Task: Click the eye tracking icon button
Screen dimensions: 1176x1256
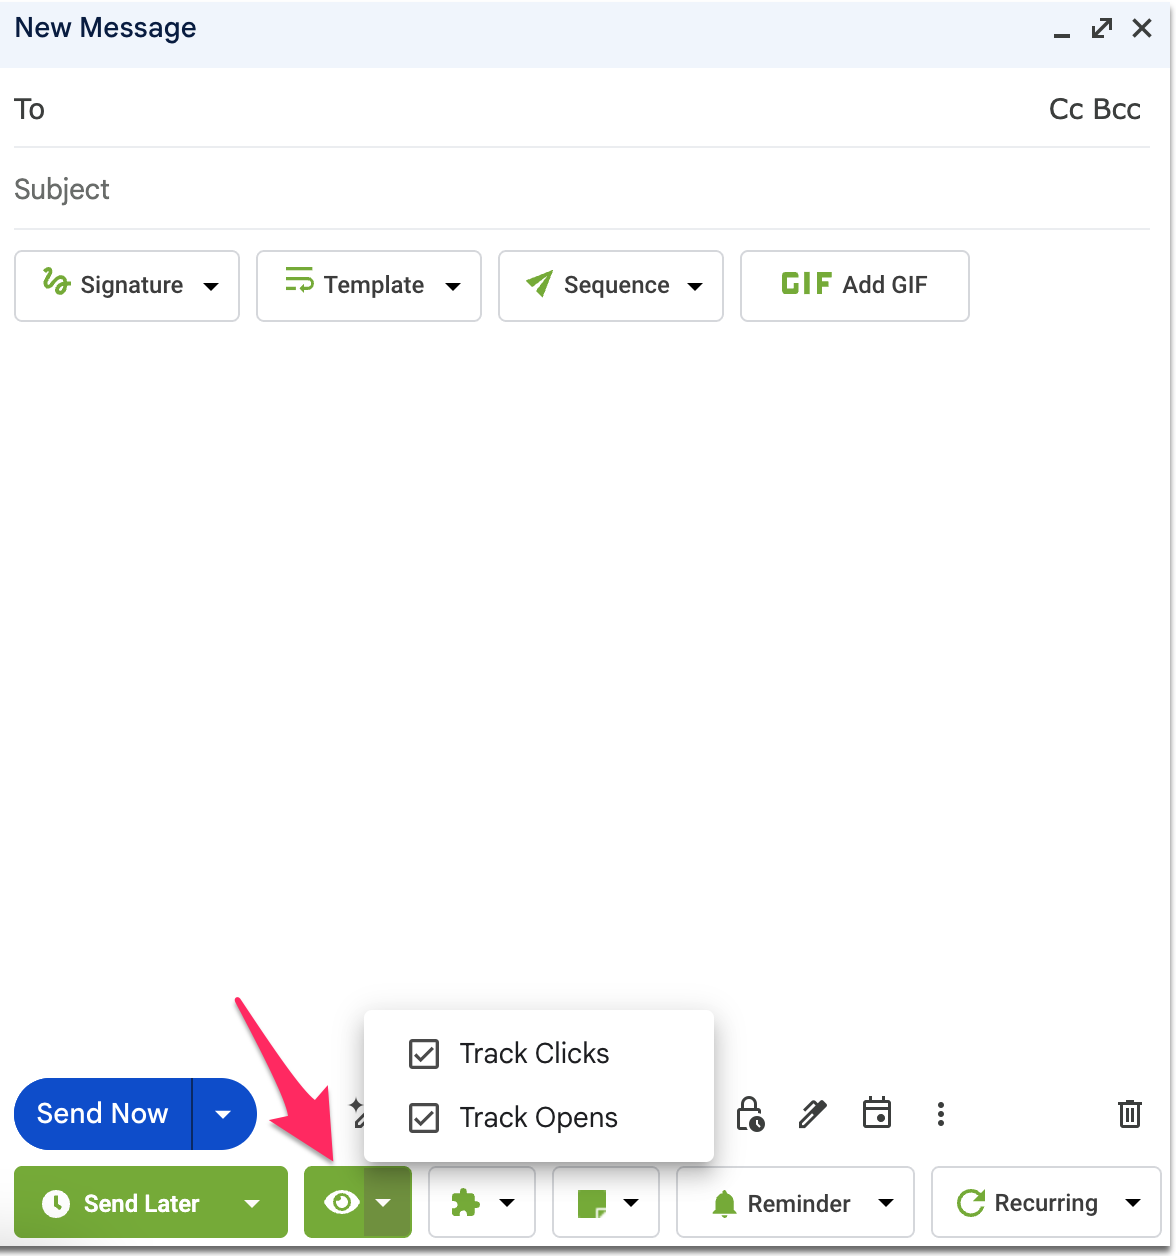Action: click(341, 1202)
